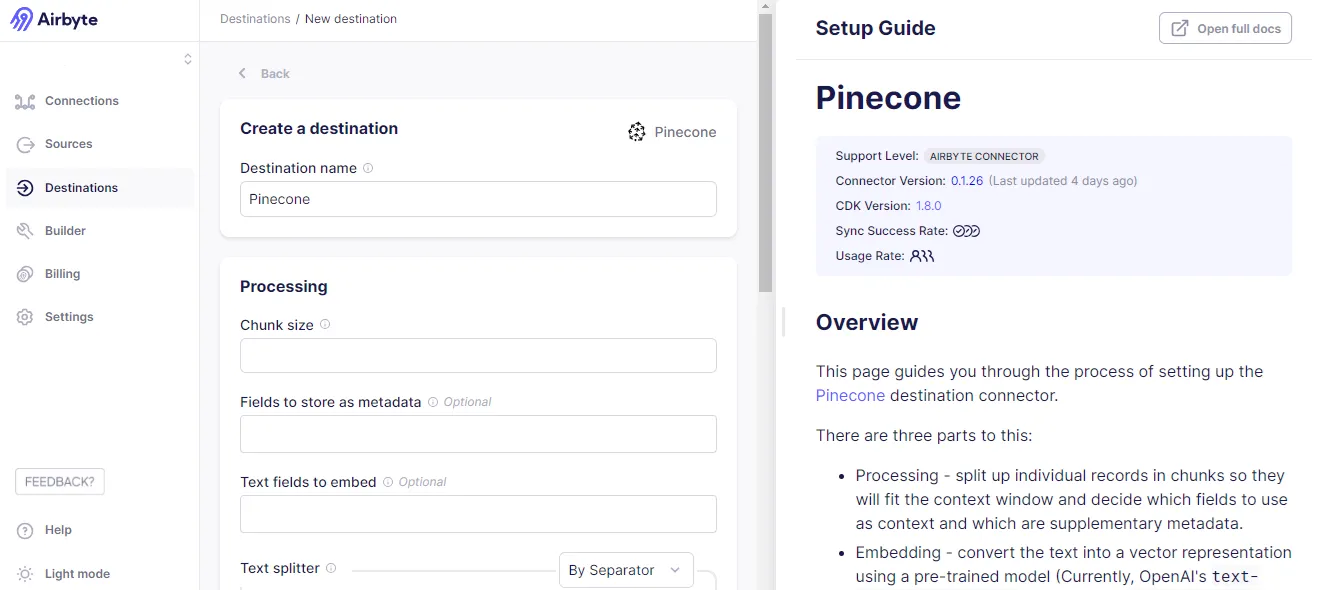Open the Builder menu item label
The height and width of the screenshot is (590, 1326).
[x=65, y=231]
